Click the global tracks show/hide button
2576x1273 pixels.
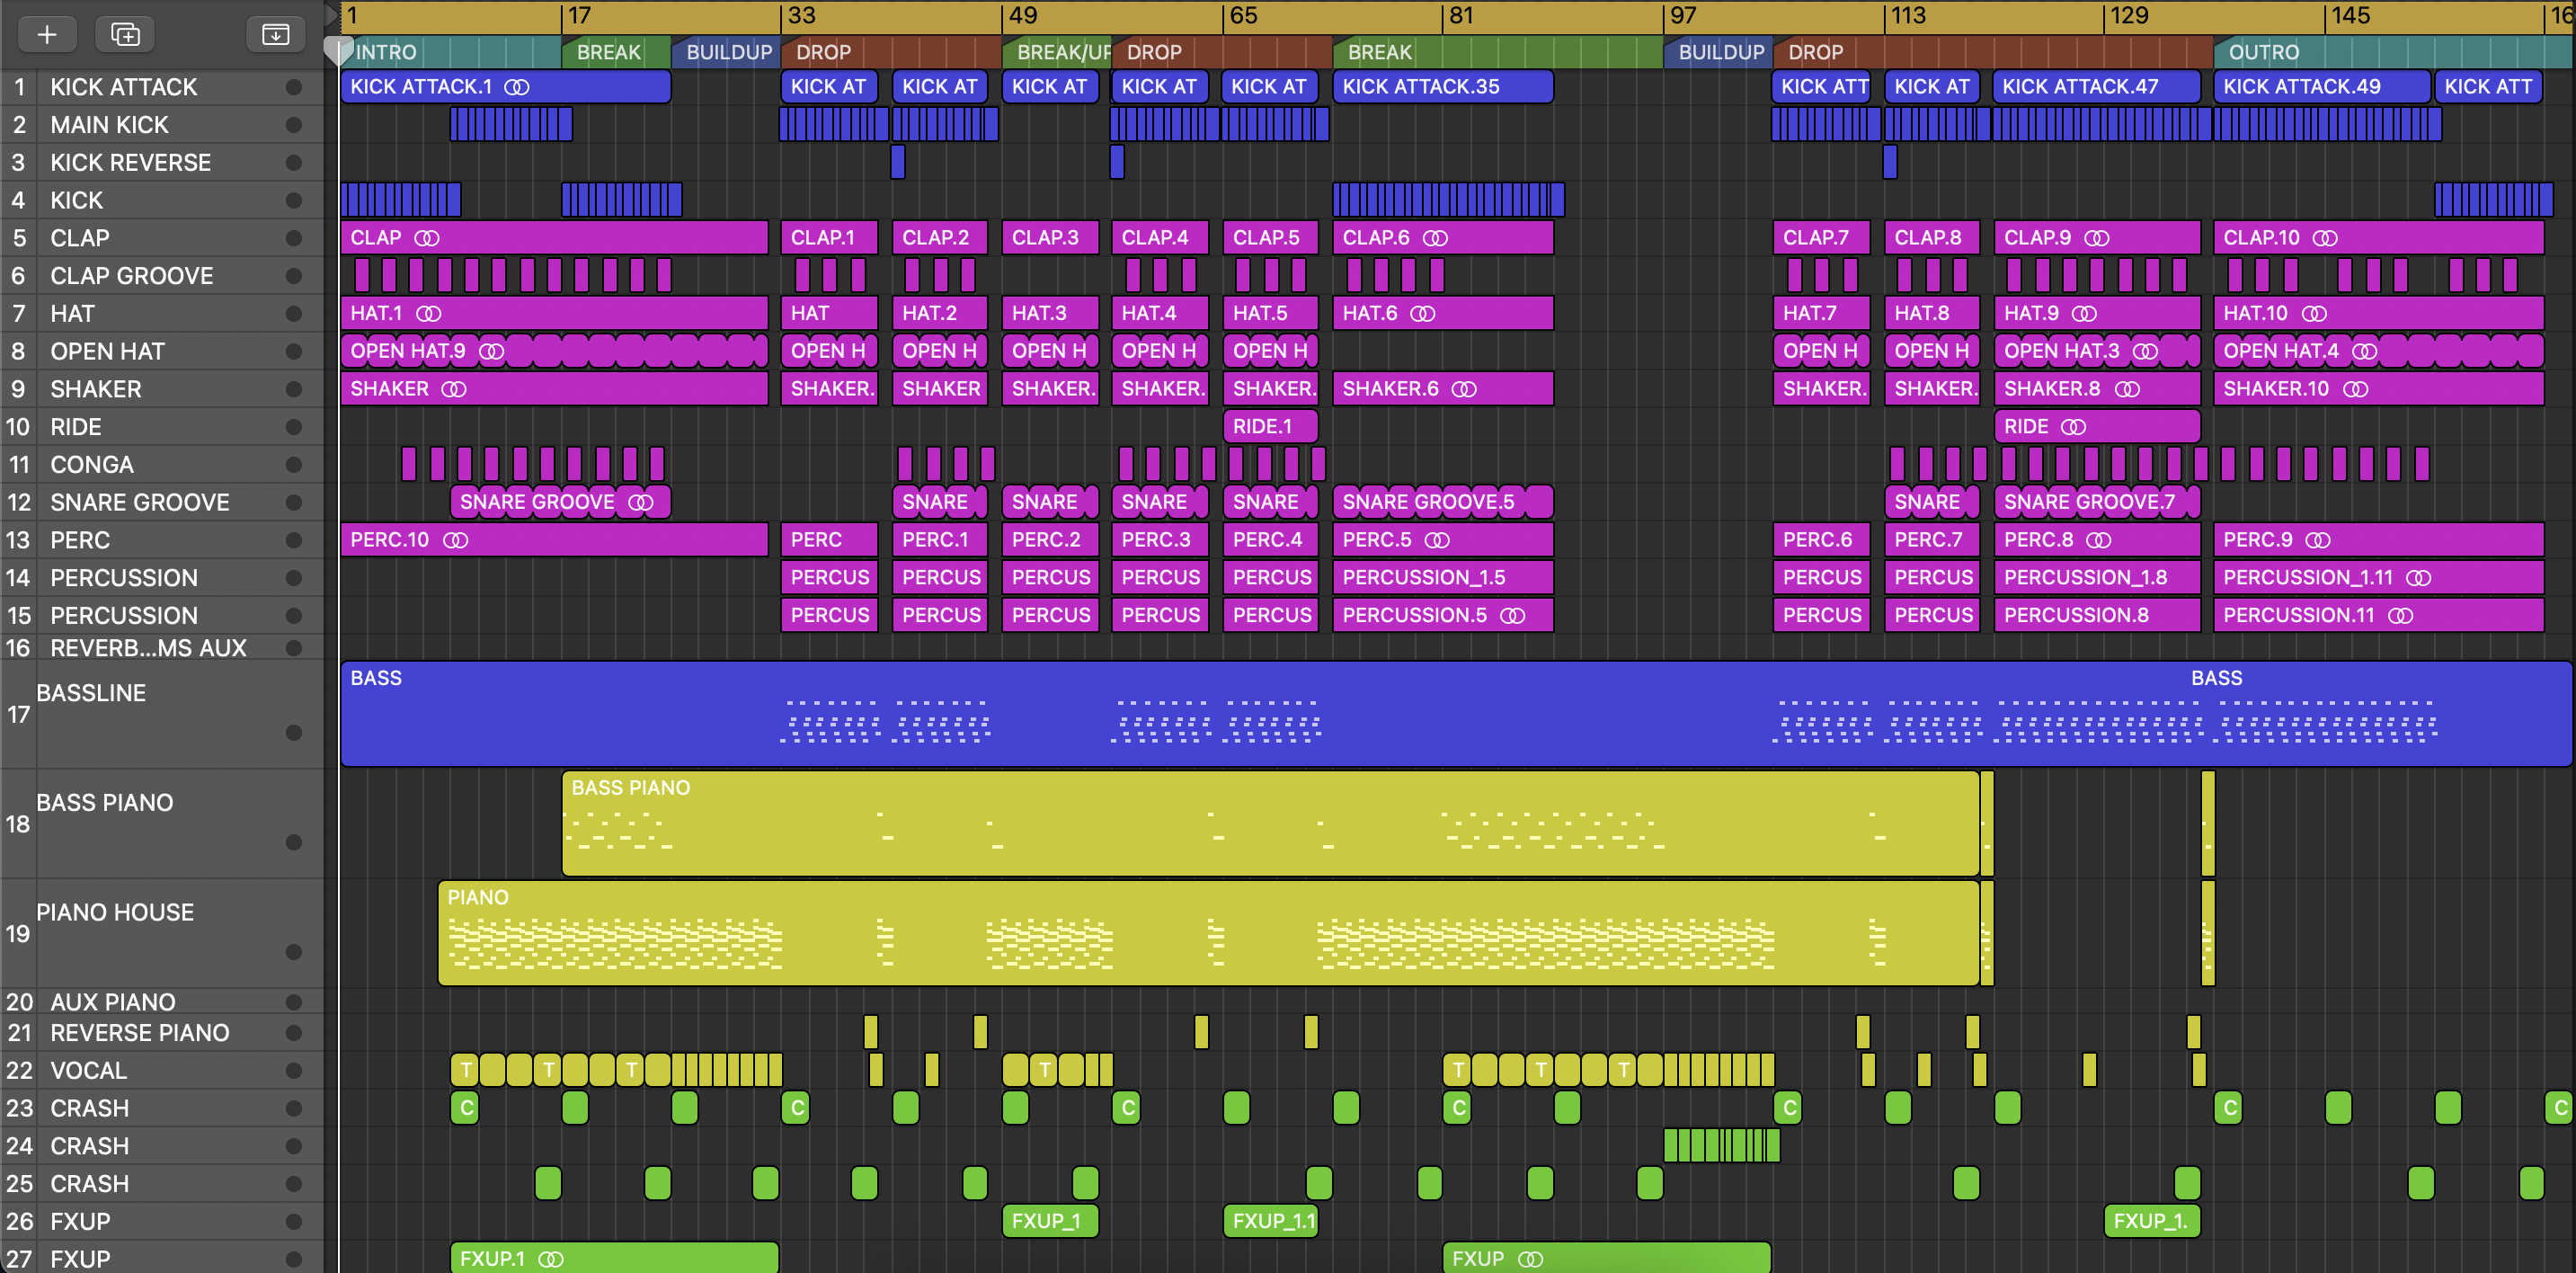(275, 34)
